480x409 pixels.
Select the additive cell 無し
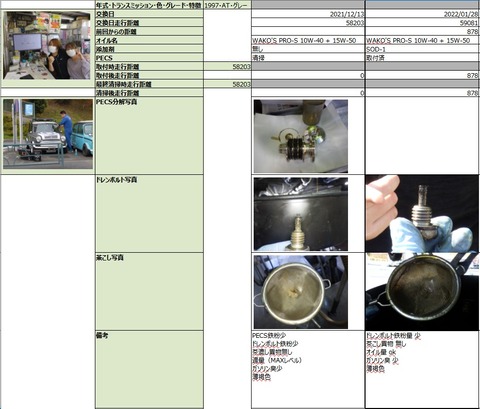coord(308,49)
